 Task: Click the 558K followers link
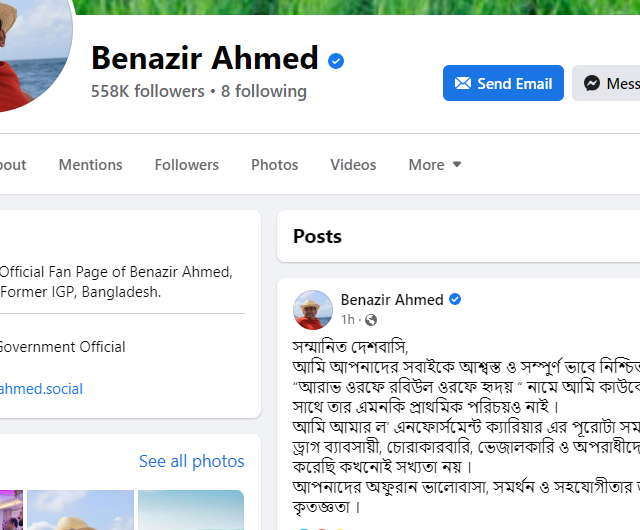point(148,91)
